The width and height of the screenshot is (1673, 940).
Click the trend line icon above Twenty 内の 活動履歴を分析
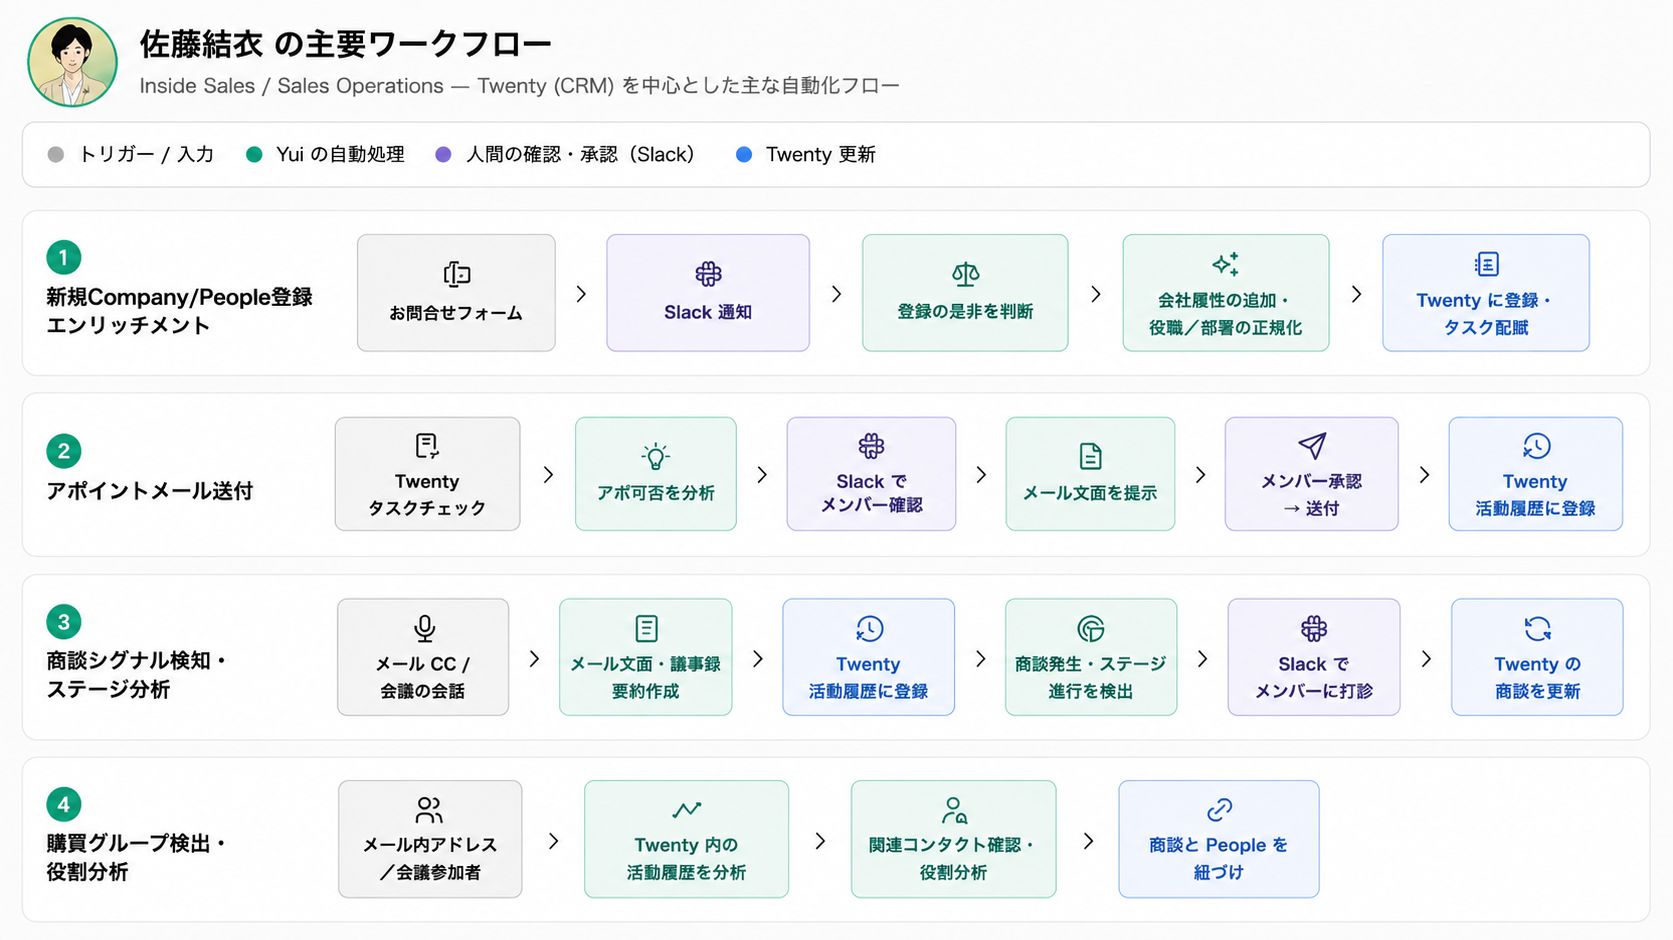686,809
